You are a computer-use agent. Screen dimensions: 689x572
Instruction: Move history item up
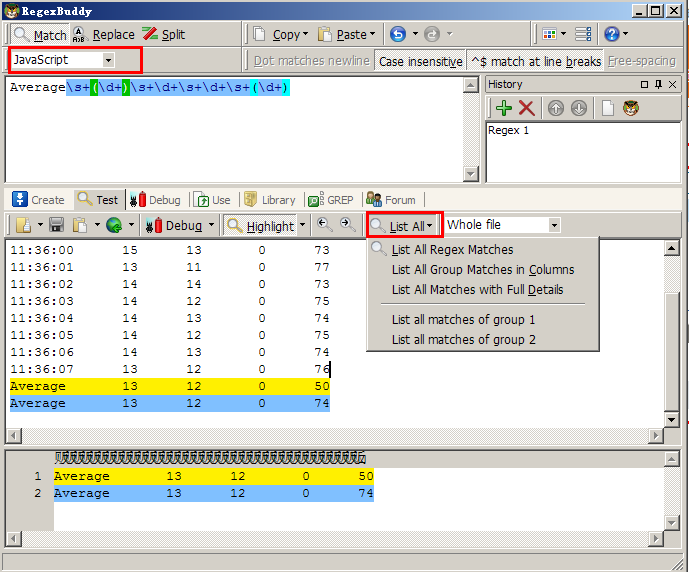(556, 108)
